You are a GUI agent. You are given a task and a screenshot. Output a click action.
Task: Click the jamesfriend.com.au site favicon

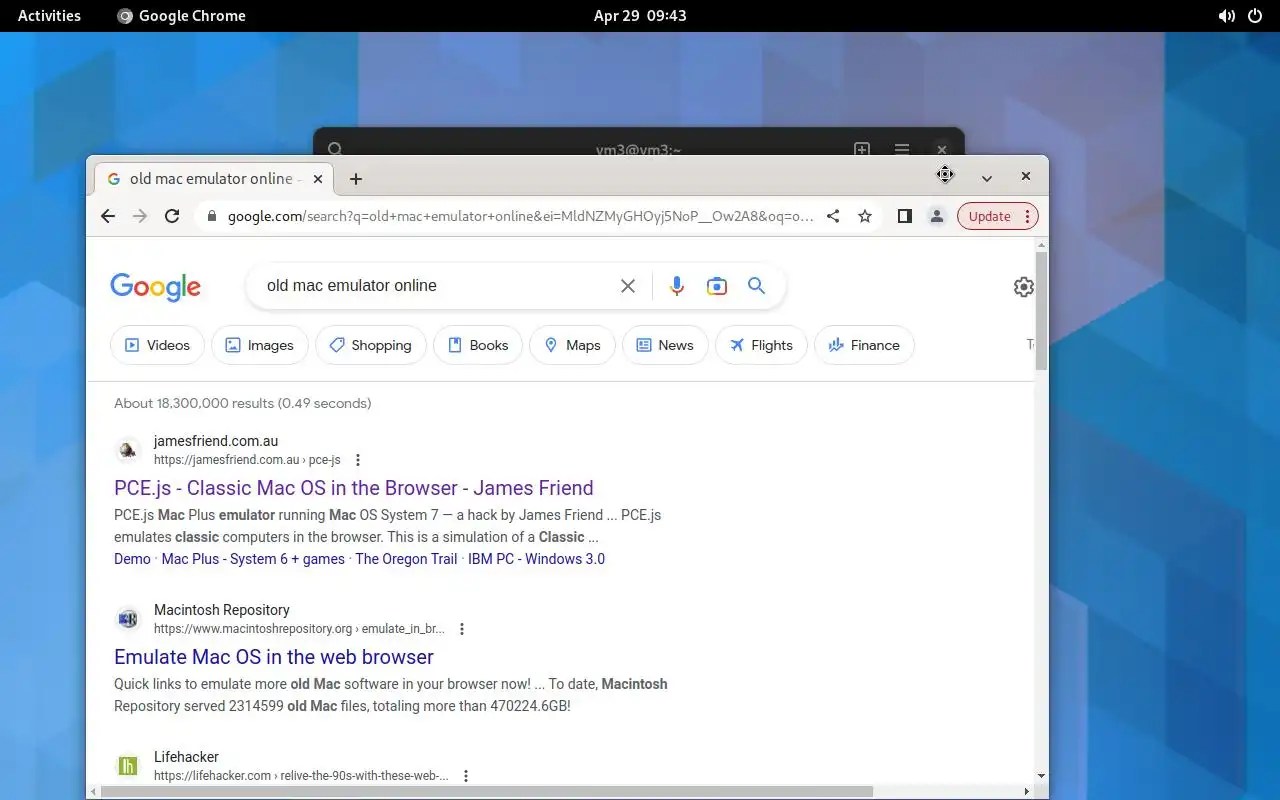[x=128, y=450]
